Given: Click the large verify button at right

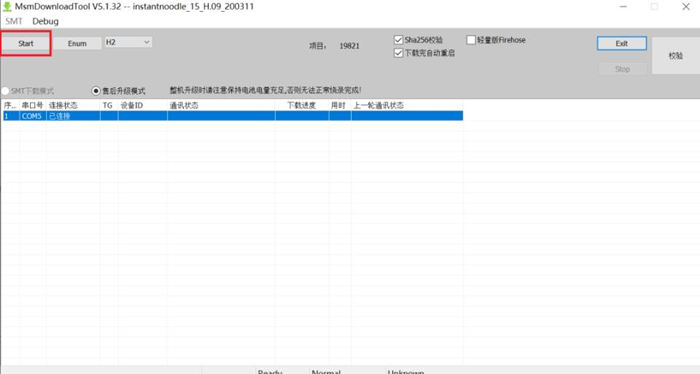Looking at the screenshot, I should click(x=675, y=56).
